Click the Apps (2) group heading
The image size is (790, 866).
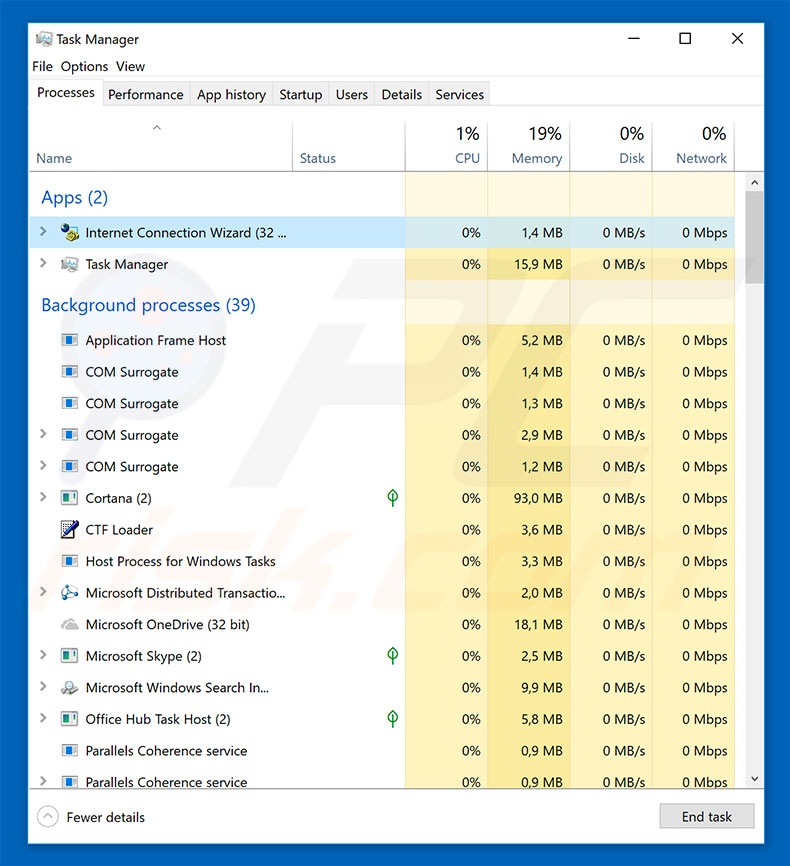tap(75, 198)
